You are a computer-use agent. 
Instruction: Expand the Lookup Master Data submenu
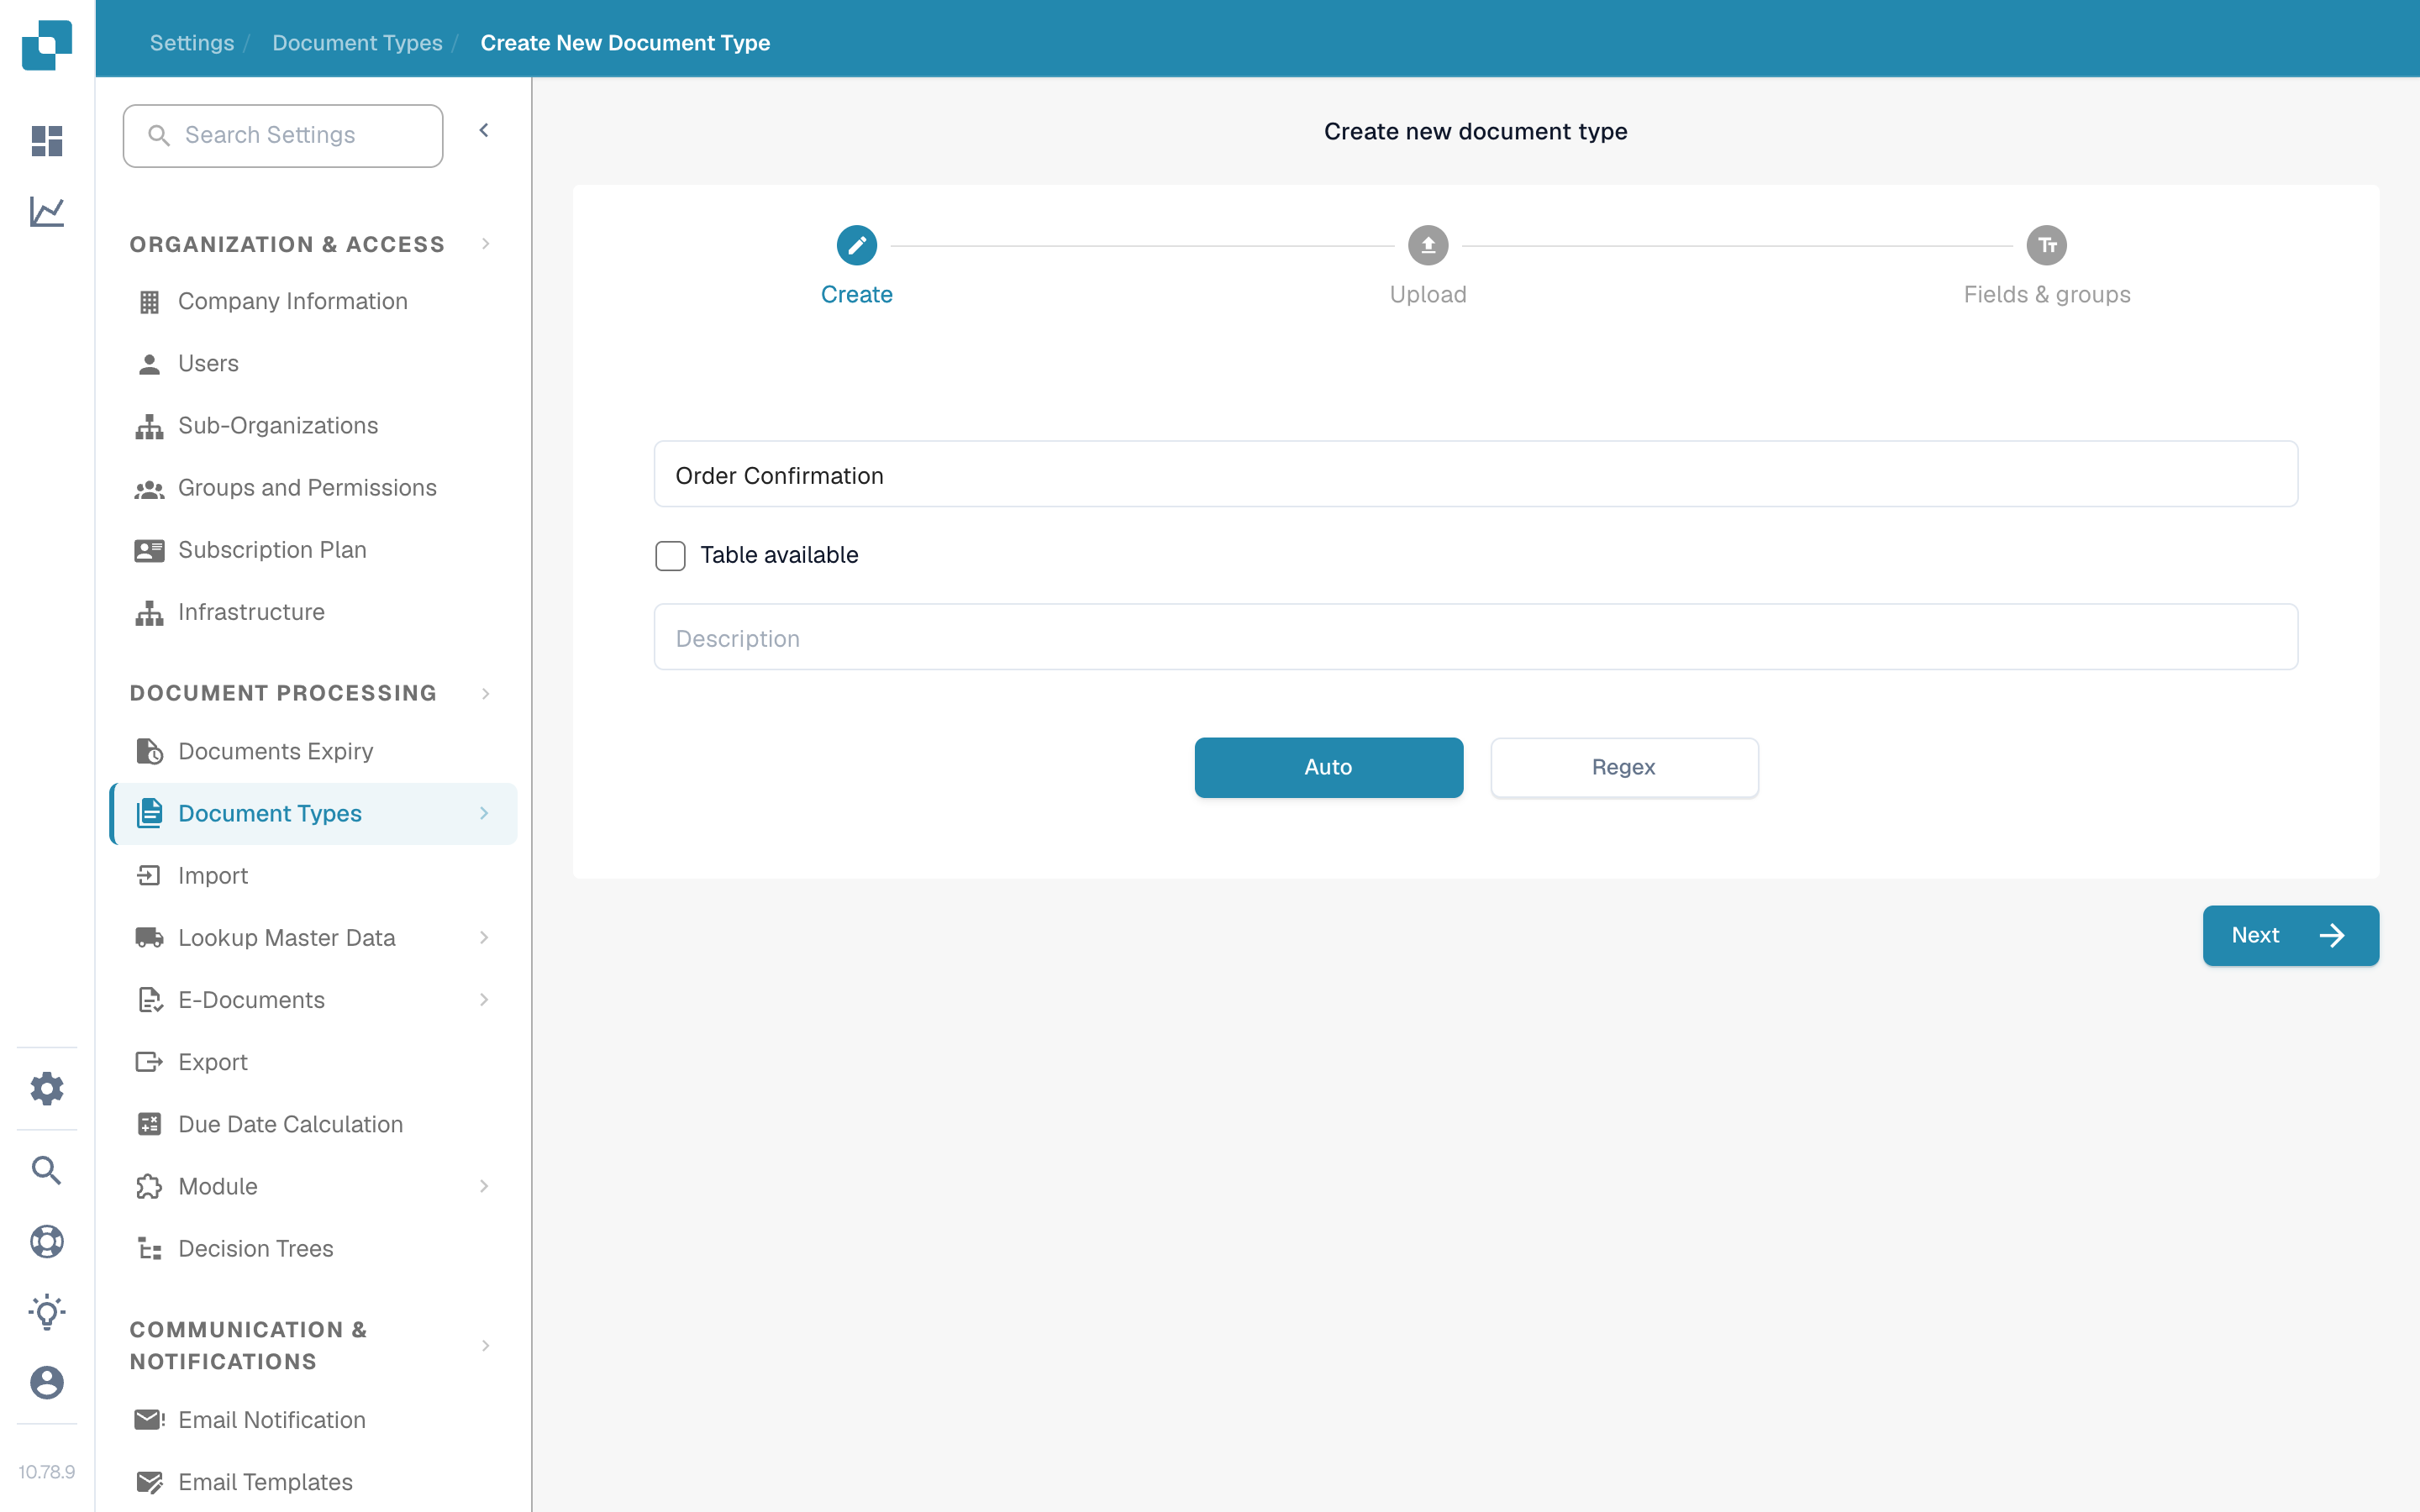pos(484,937)
